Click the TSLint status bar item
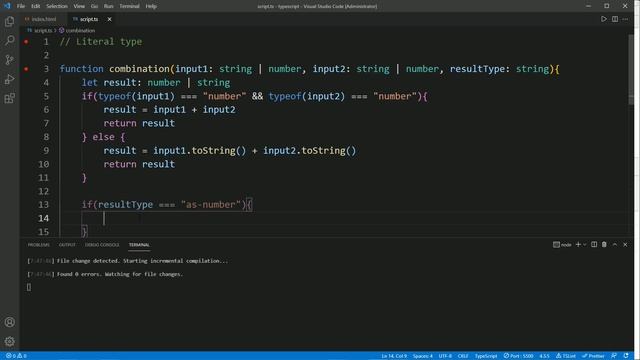 point(566,356)
